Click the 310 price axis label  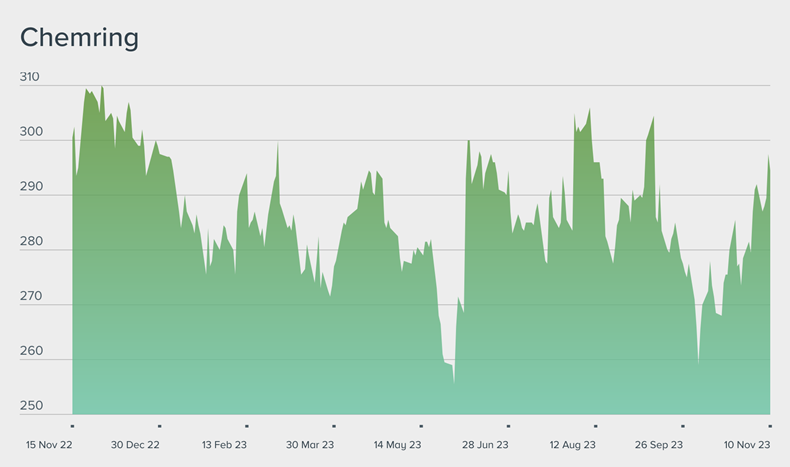pos(30,77)
